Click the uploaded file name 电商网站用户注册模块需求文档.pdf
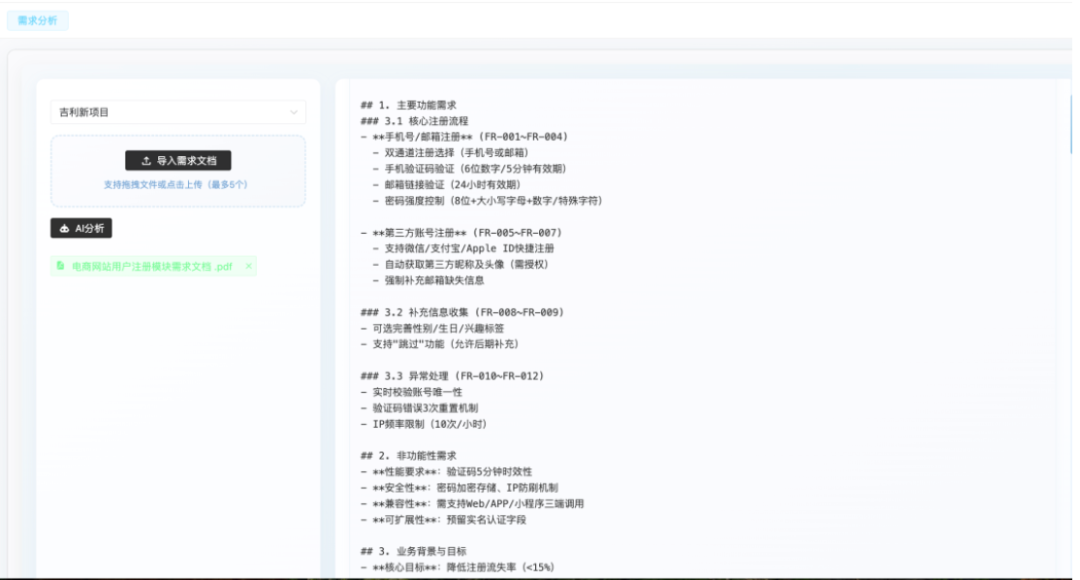 150,267
